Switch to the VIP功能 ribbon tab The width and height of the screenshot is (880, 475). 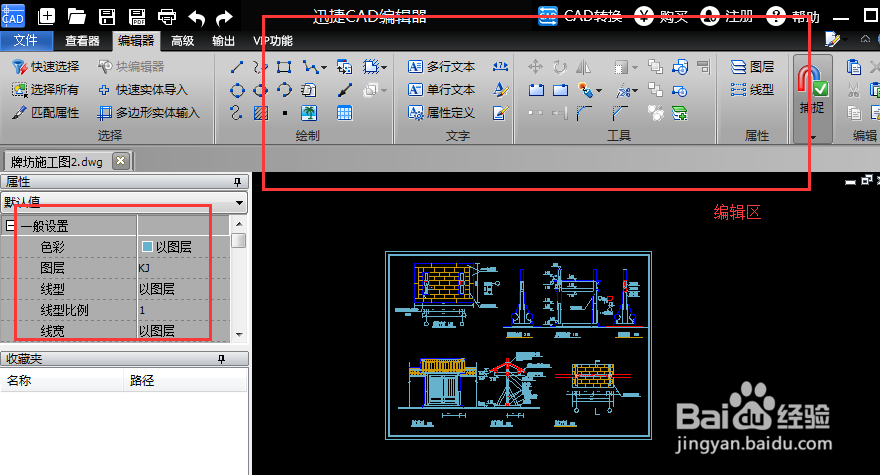point(273,41)
